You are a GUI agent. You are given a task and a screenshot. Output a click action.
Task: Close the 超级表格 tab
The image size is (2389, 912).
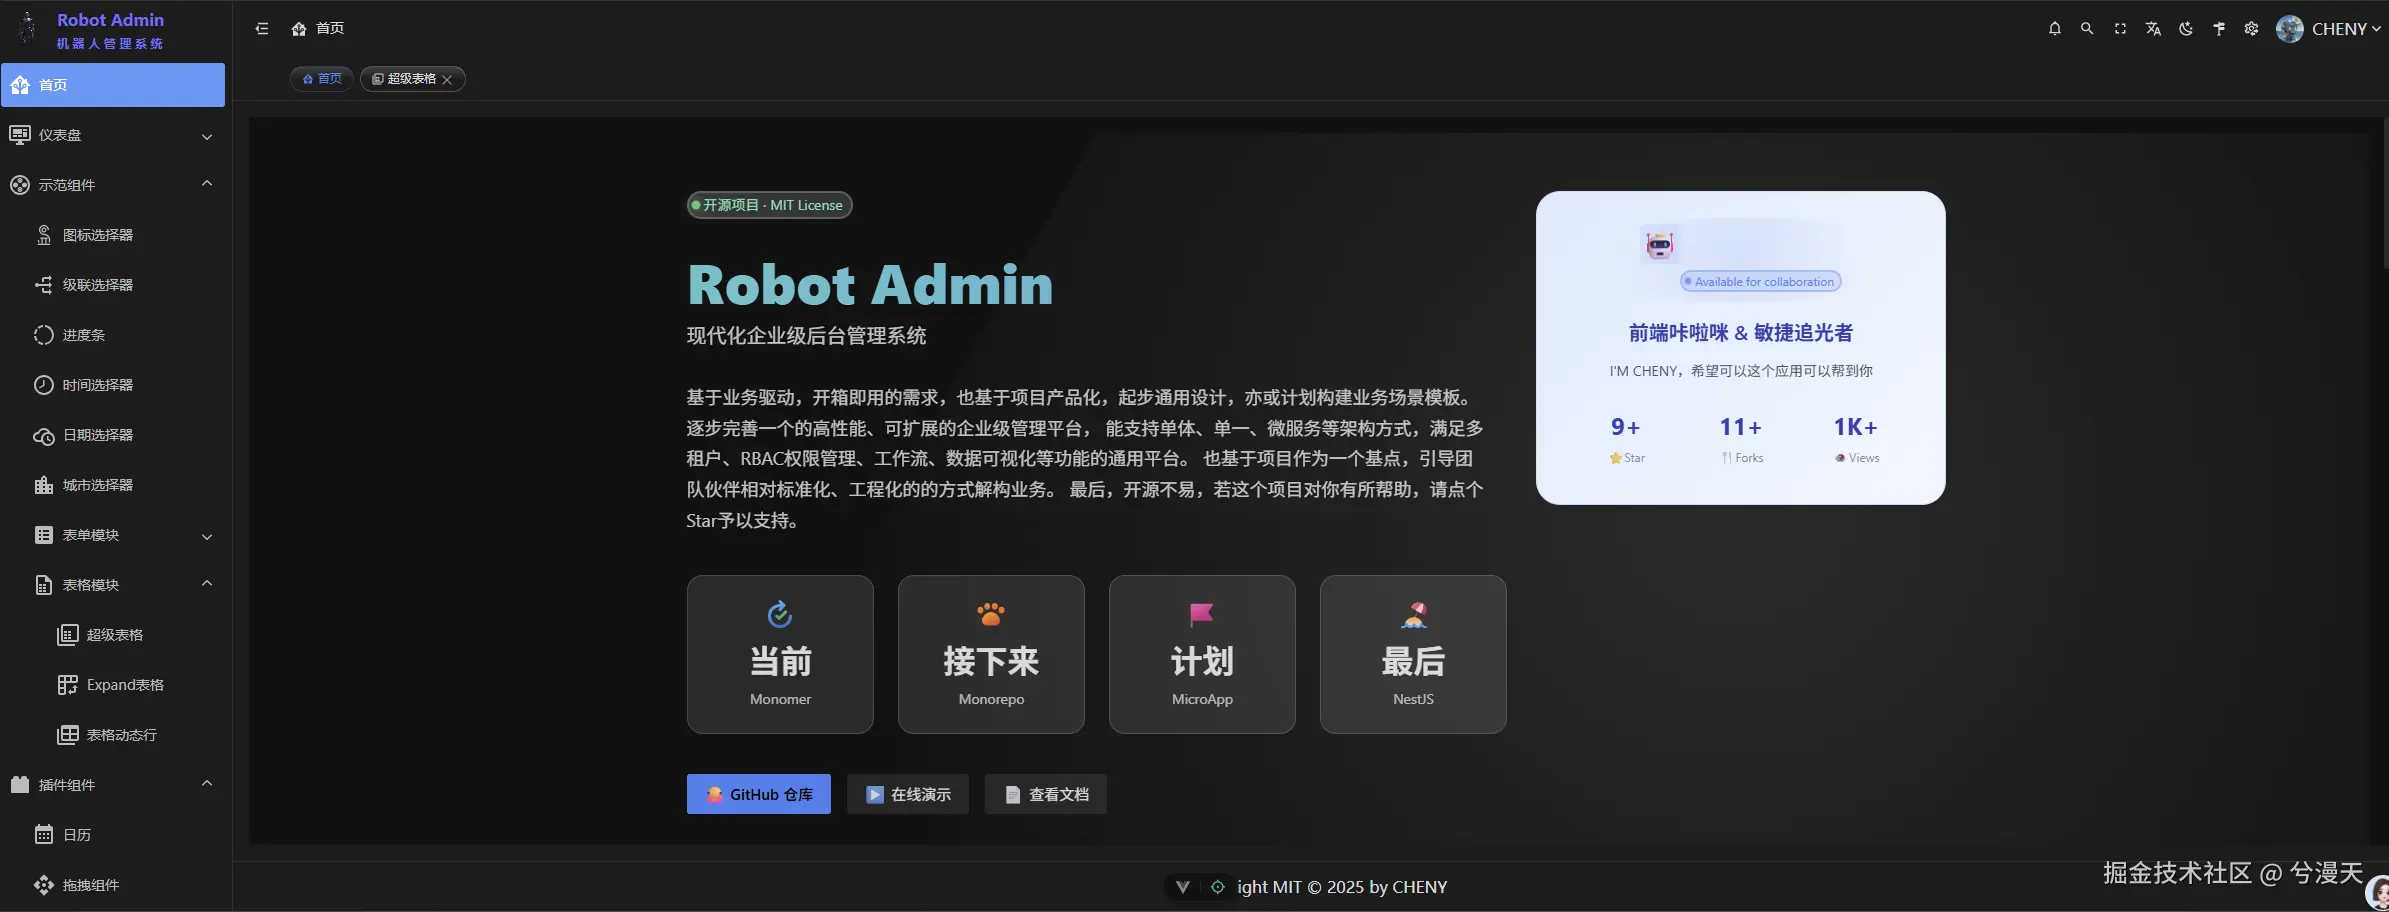[448, 79]
